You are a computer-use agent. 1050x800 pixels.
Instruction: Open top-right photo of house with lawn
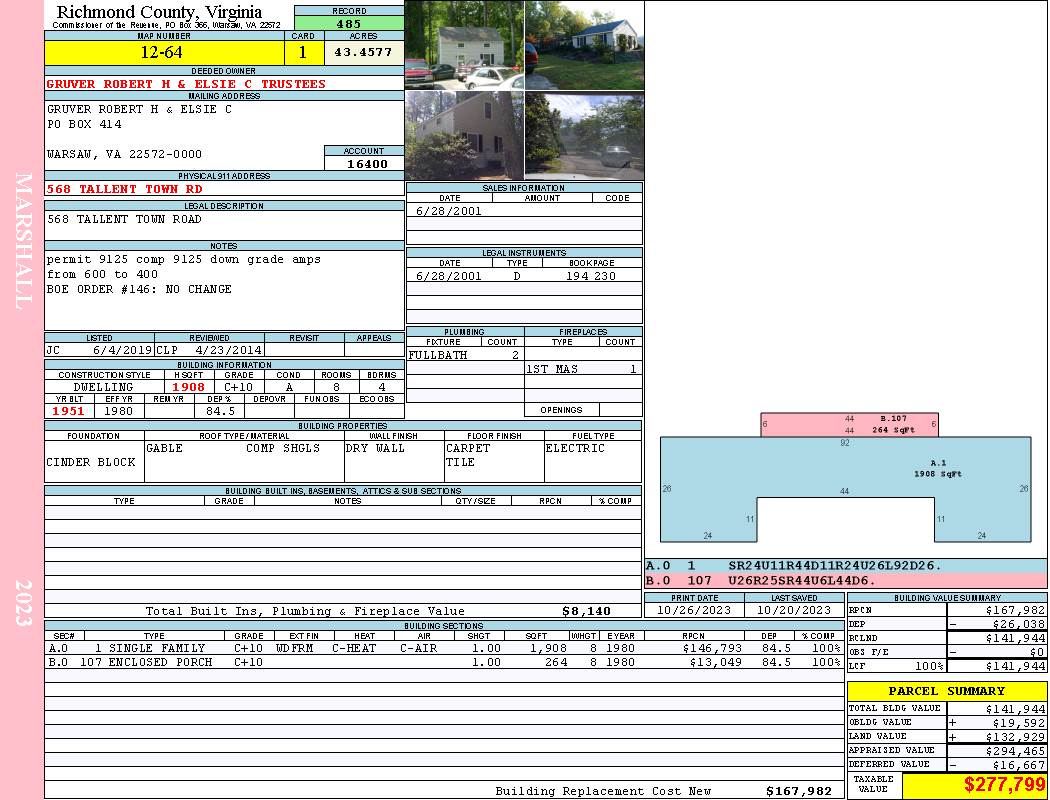(x=584, y=46)
